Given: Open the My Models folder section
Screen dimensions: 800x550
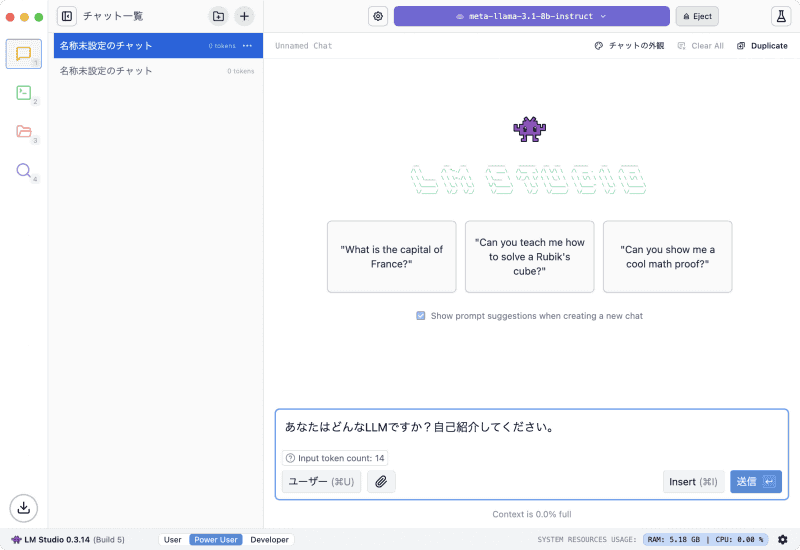Looking at the screenshot, I should [23, 132].
